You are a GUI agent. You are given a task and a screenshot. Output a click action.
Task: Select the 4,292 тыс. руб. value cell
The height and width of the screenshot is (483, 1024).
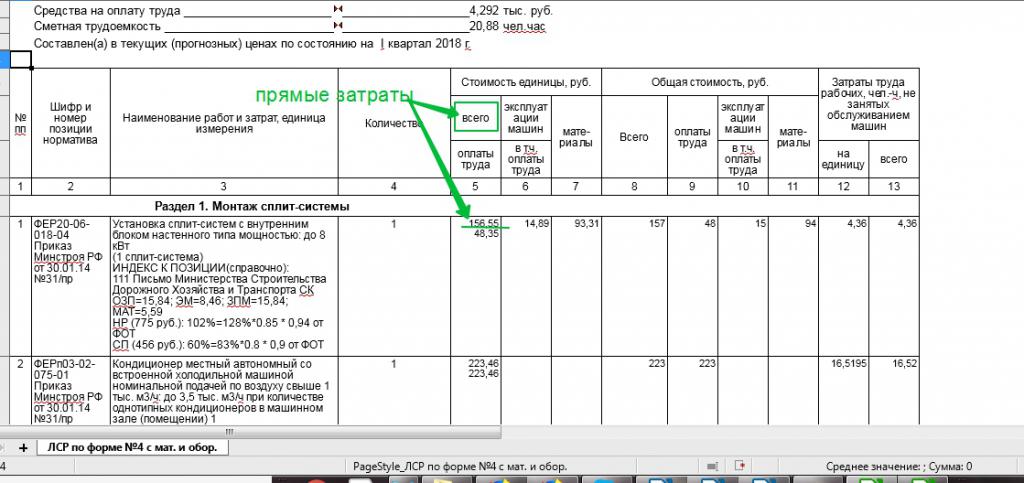510,11
